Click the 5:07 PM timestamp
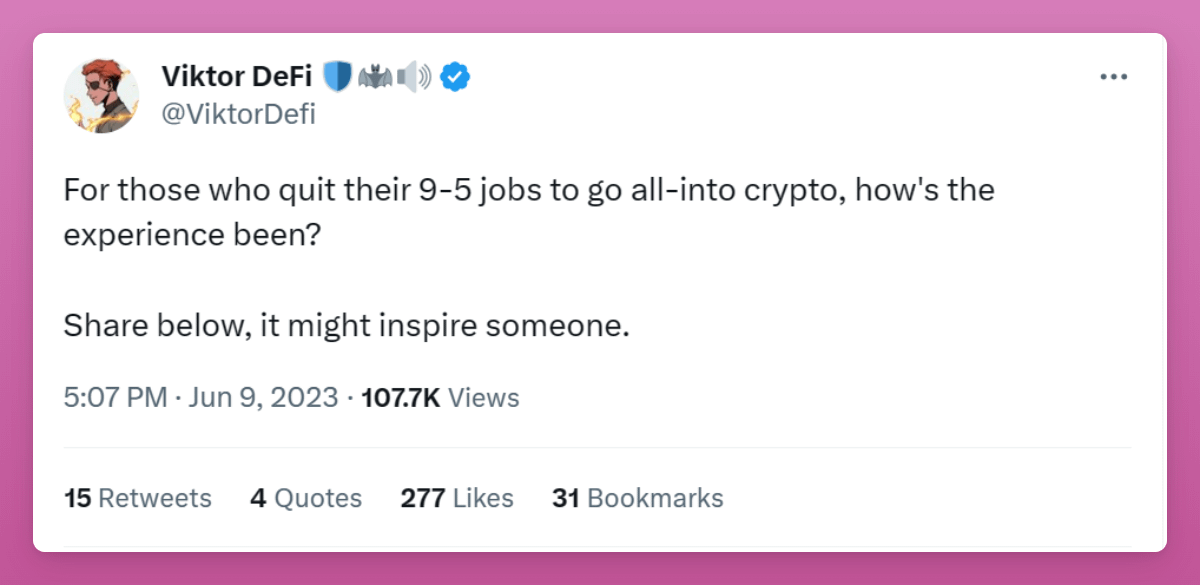Screen dimensions: 1200x585 tap(114, 397)
